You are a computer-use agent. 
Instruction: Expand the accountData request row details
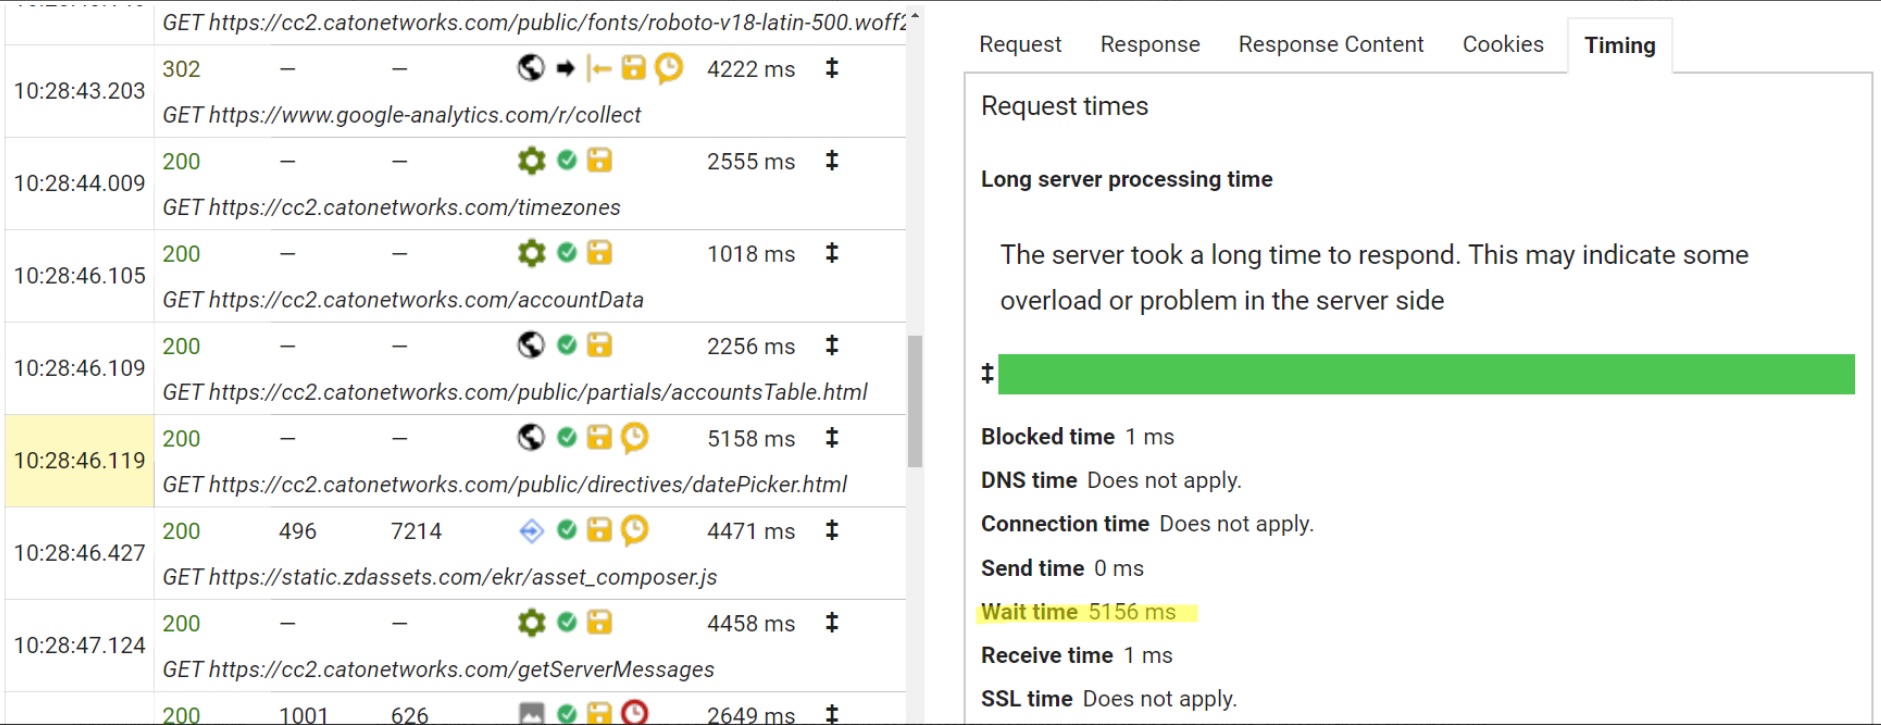point(832,254)
